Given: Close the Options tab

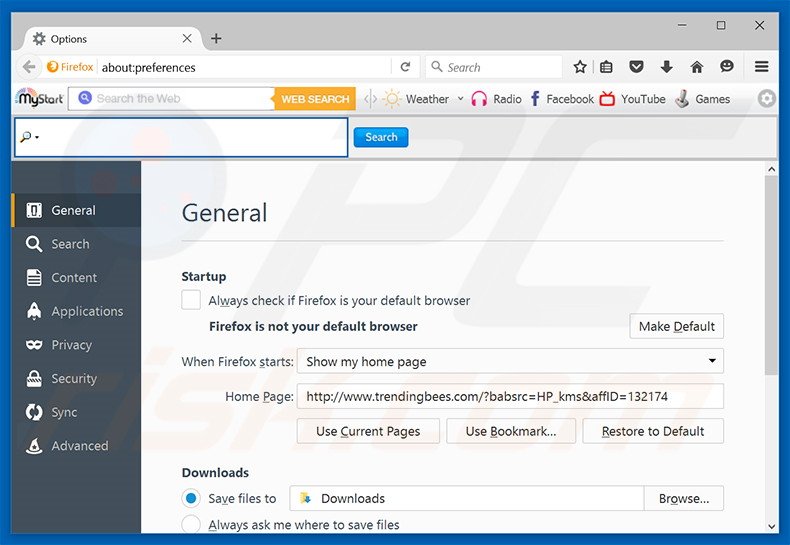Looking at the screenshot, I should 187,38.
